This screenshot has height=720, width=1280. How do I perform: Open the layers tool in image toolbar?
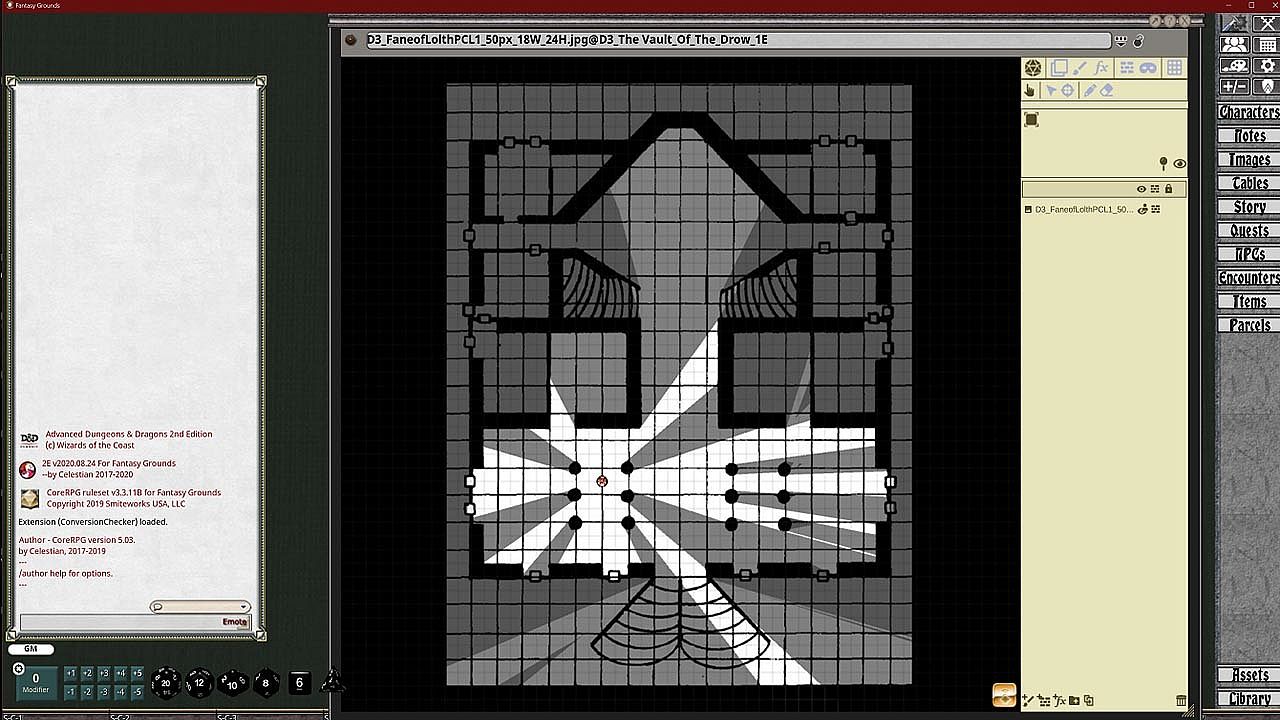point(1058,68)
